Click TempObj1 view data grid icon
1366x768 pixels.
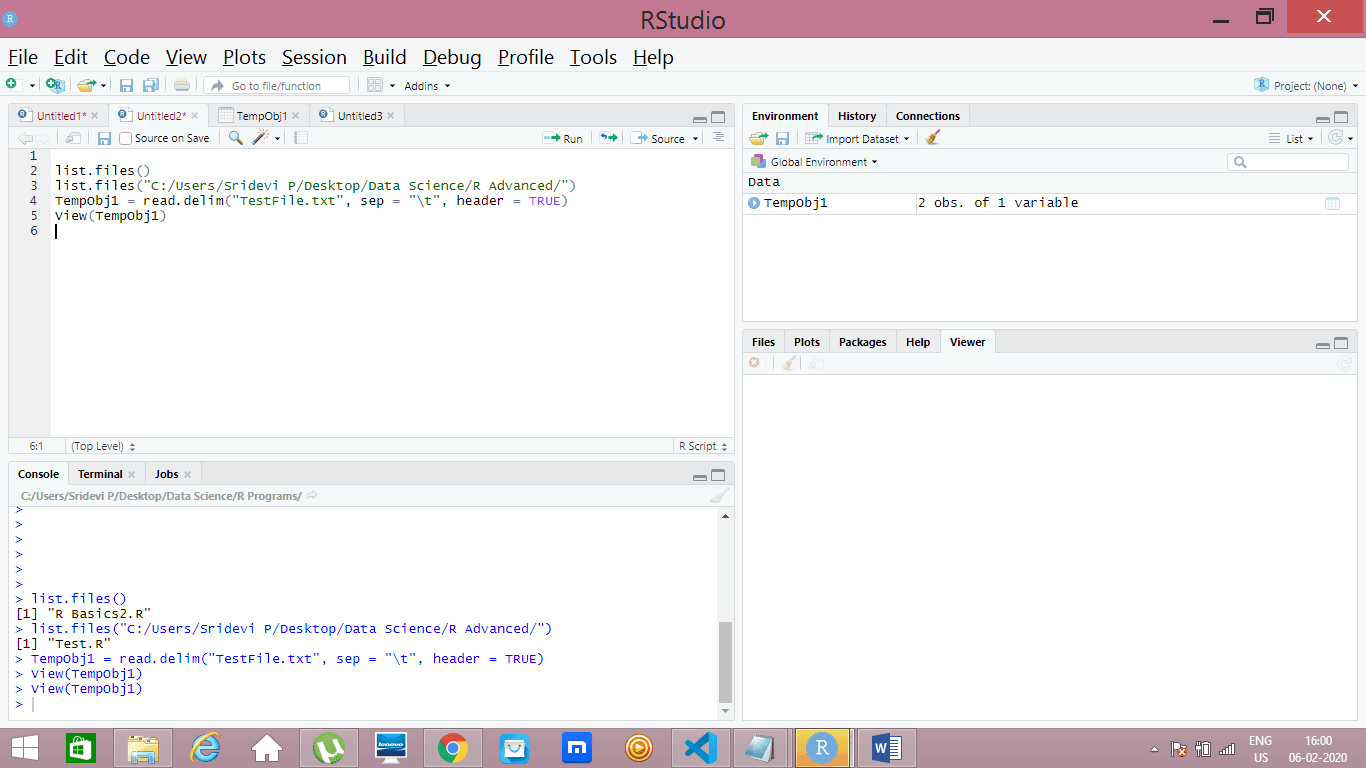(1332, 203)
